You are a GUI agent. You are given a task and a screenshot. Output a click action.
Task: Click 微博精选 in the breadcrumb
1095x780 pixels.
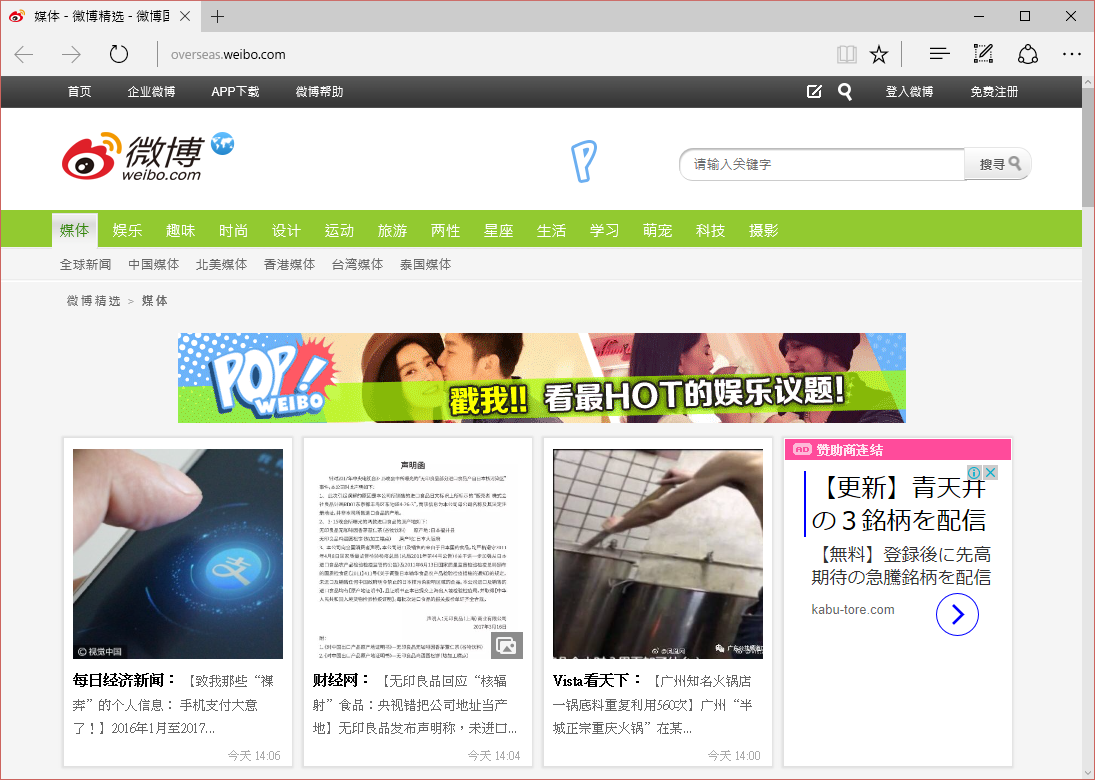pos(94,301)
